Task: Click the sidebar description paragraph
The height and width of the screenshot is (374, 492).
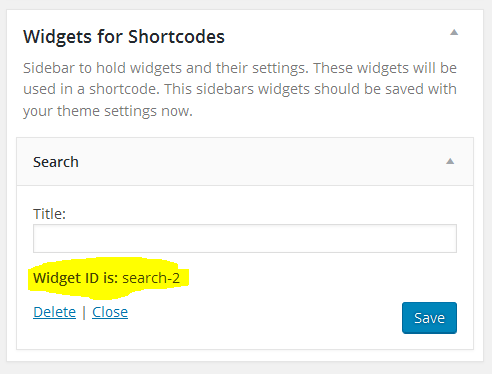Action: point(240,89)
